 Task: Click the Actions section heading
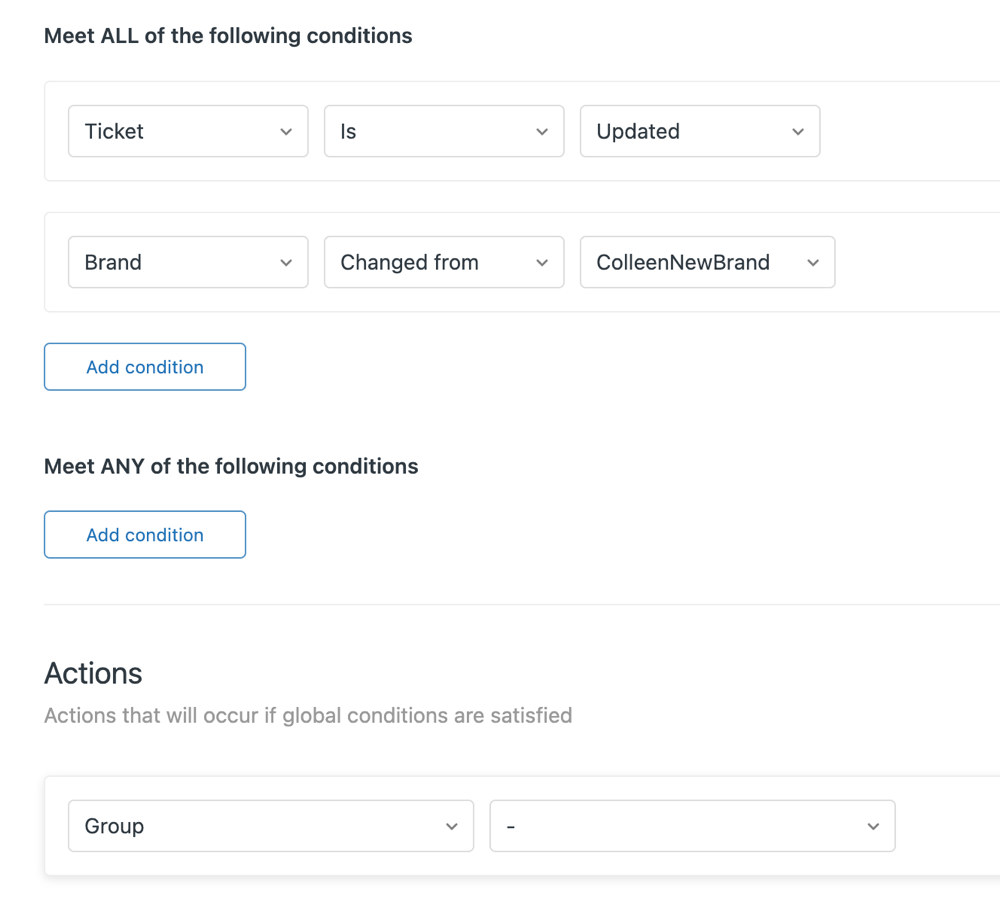(x=93, y=674)
